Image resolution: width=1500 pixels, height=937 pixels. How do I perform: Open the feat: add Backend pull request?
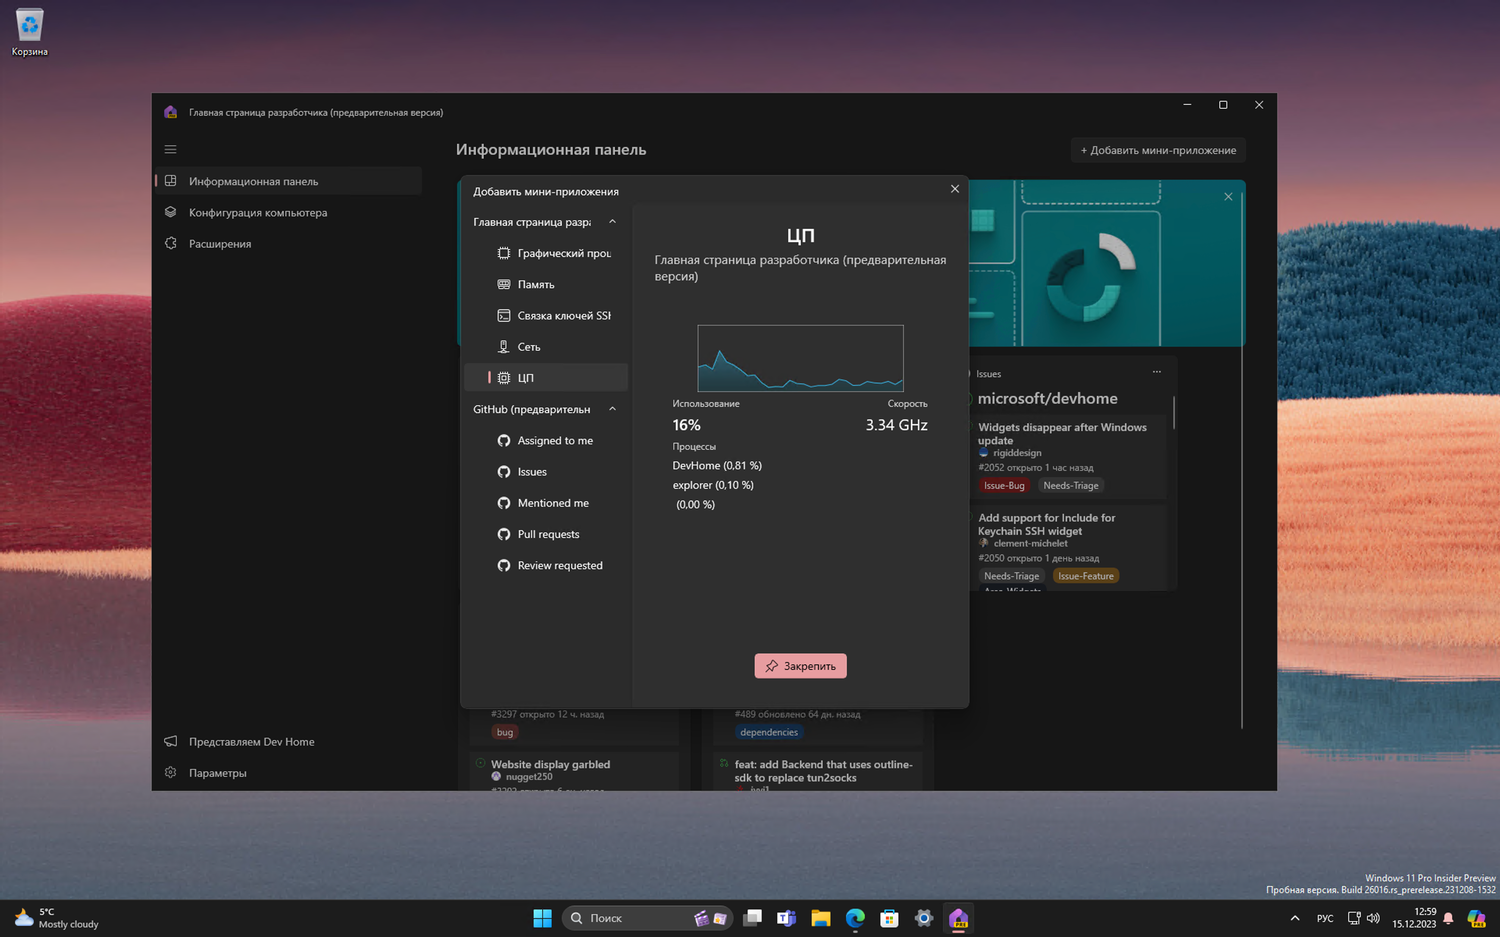coord(824,771)
